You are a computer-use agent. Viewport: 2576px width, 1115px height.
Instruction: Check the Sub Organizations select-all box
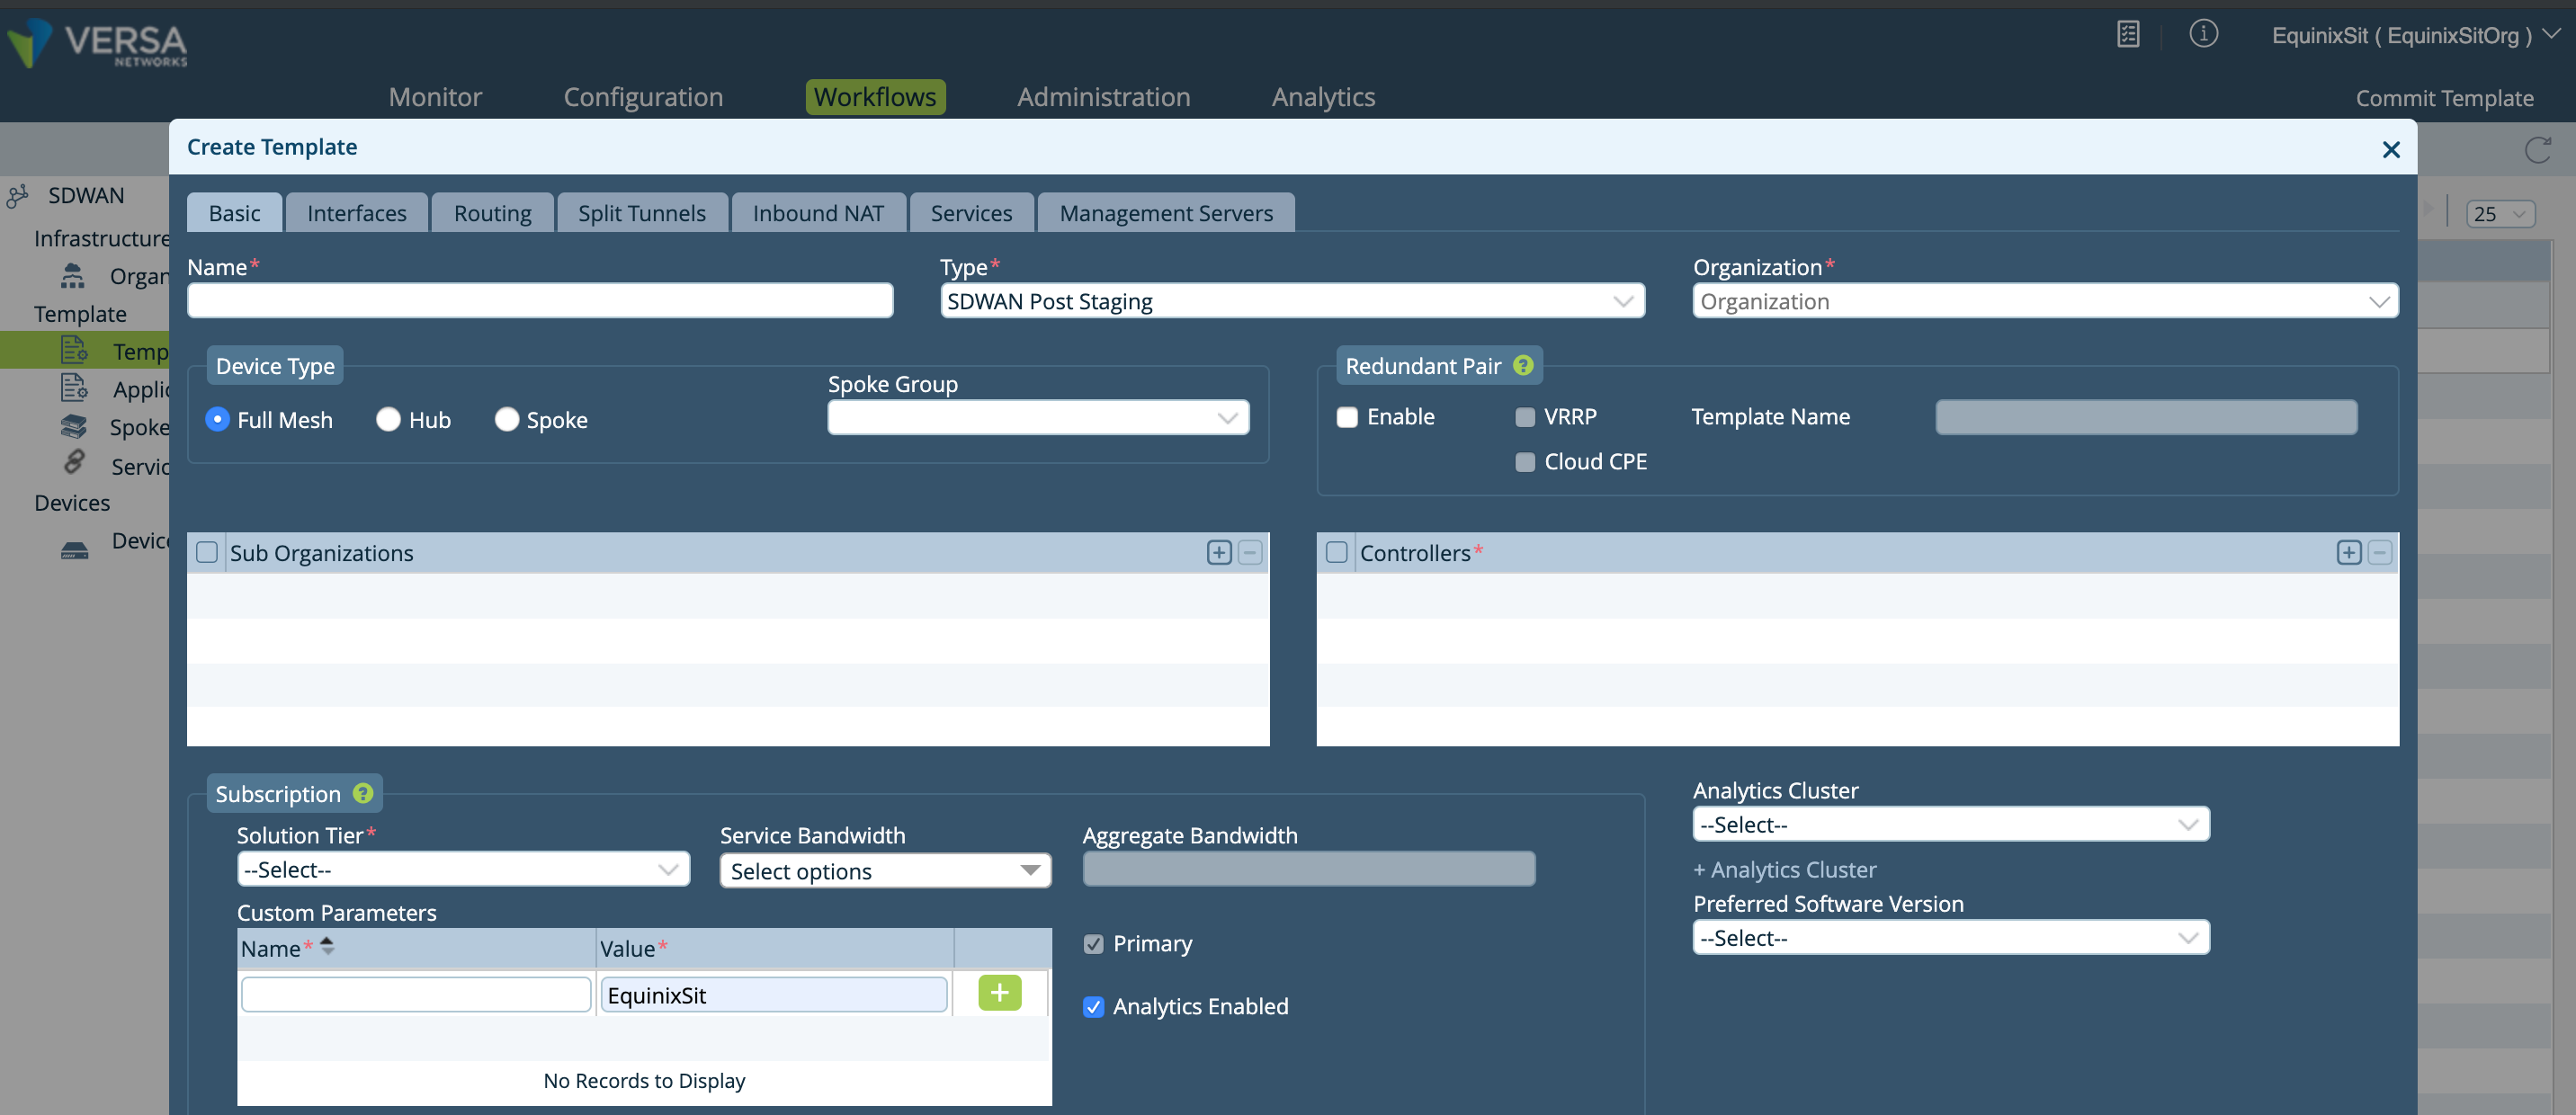(x=207, y=553)
